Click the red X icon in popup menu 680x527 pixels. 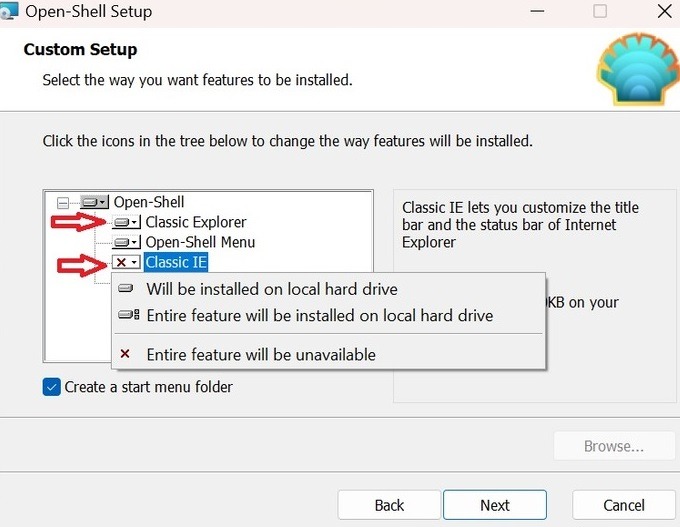[x=125, y=354]
